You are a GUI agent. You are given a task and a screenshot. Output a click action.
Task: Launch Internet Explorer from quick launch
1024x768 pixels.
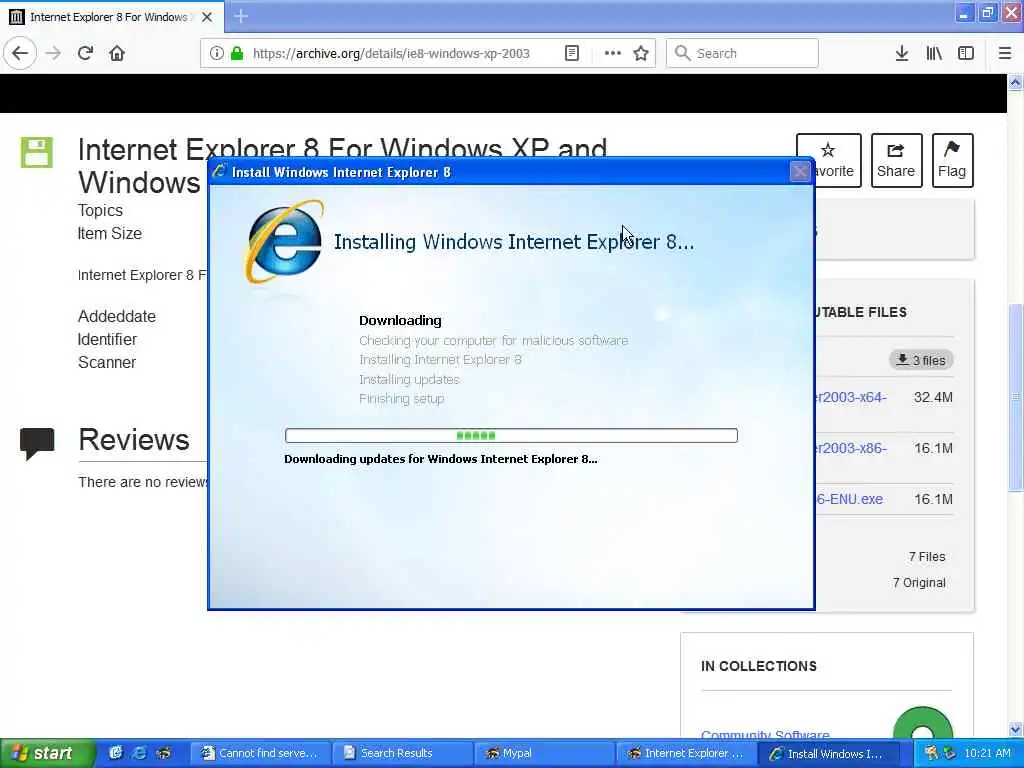point(139,753)
